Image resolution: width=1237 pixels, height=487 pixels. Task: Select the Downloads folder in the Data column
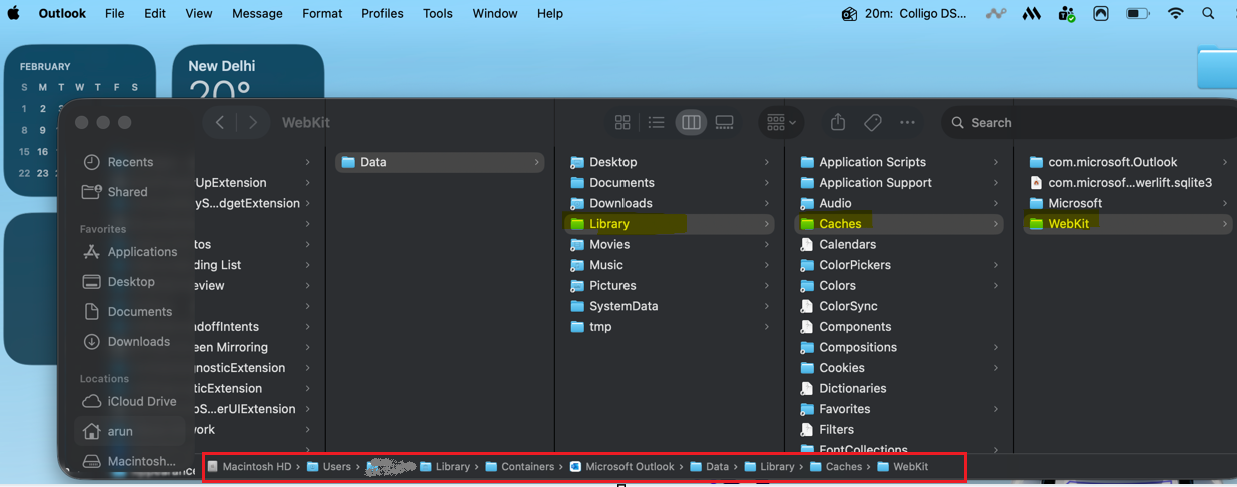point(669,203)
